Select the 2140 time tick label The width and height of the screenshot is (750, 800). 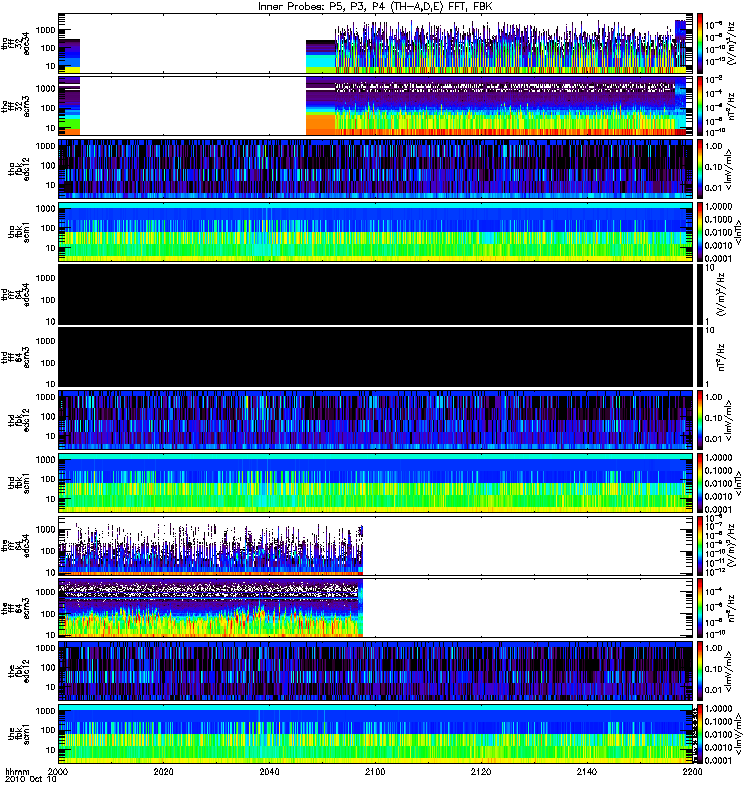click(586, 771)
